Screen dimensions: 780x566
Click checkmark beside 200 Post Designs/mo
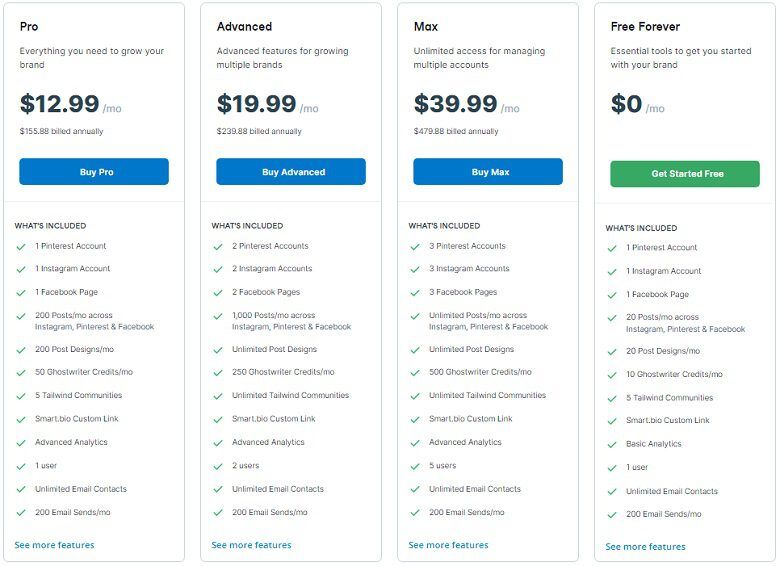coord(21,350)
